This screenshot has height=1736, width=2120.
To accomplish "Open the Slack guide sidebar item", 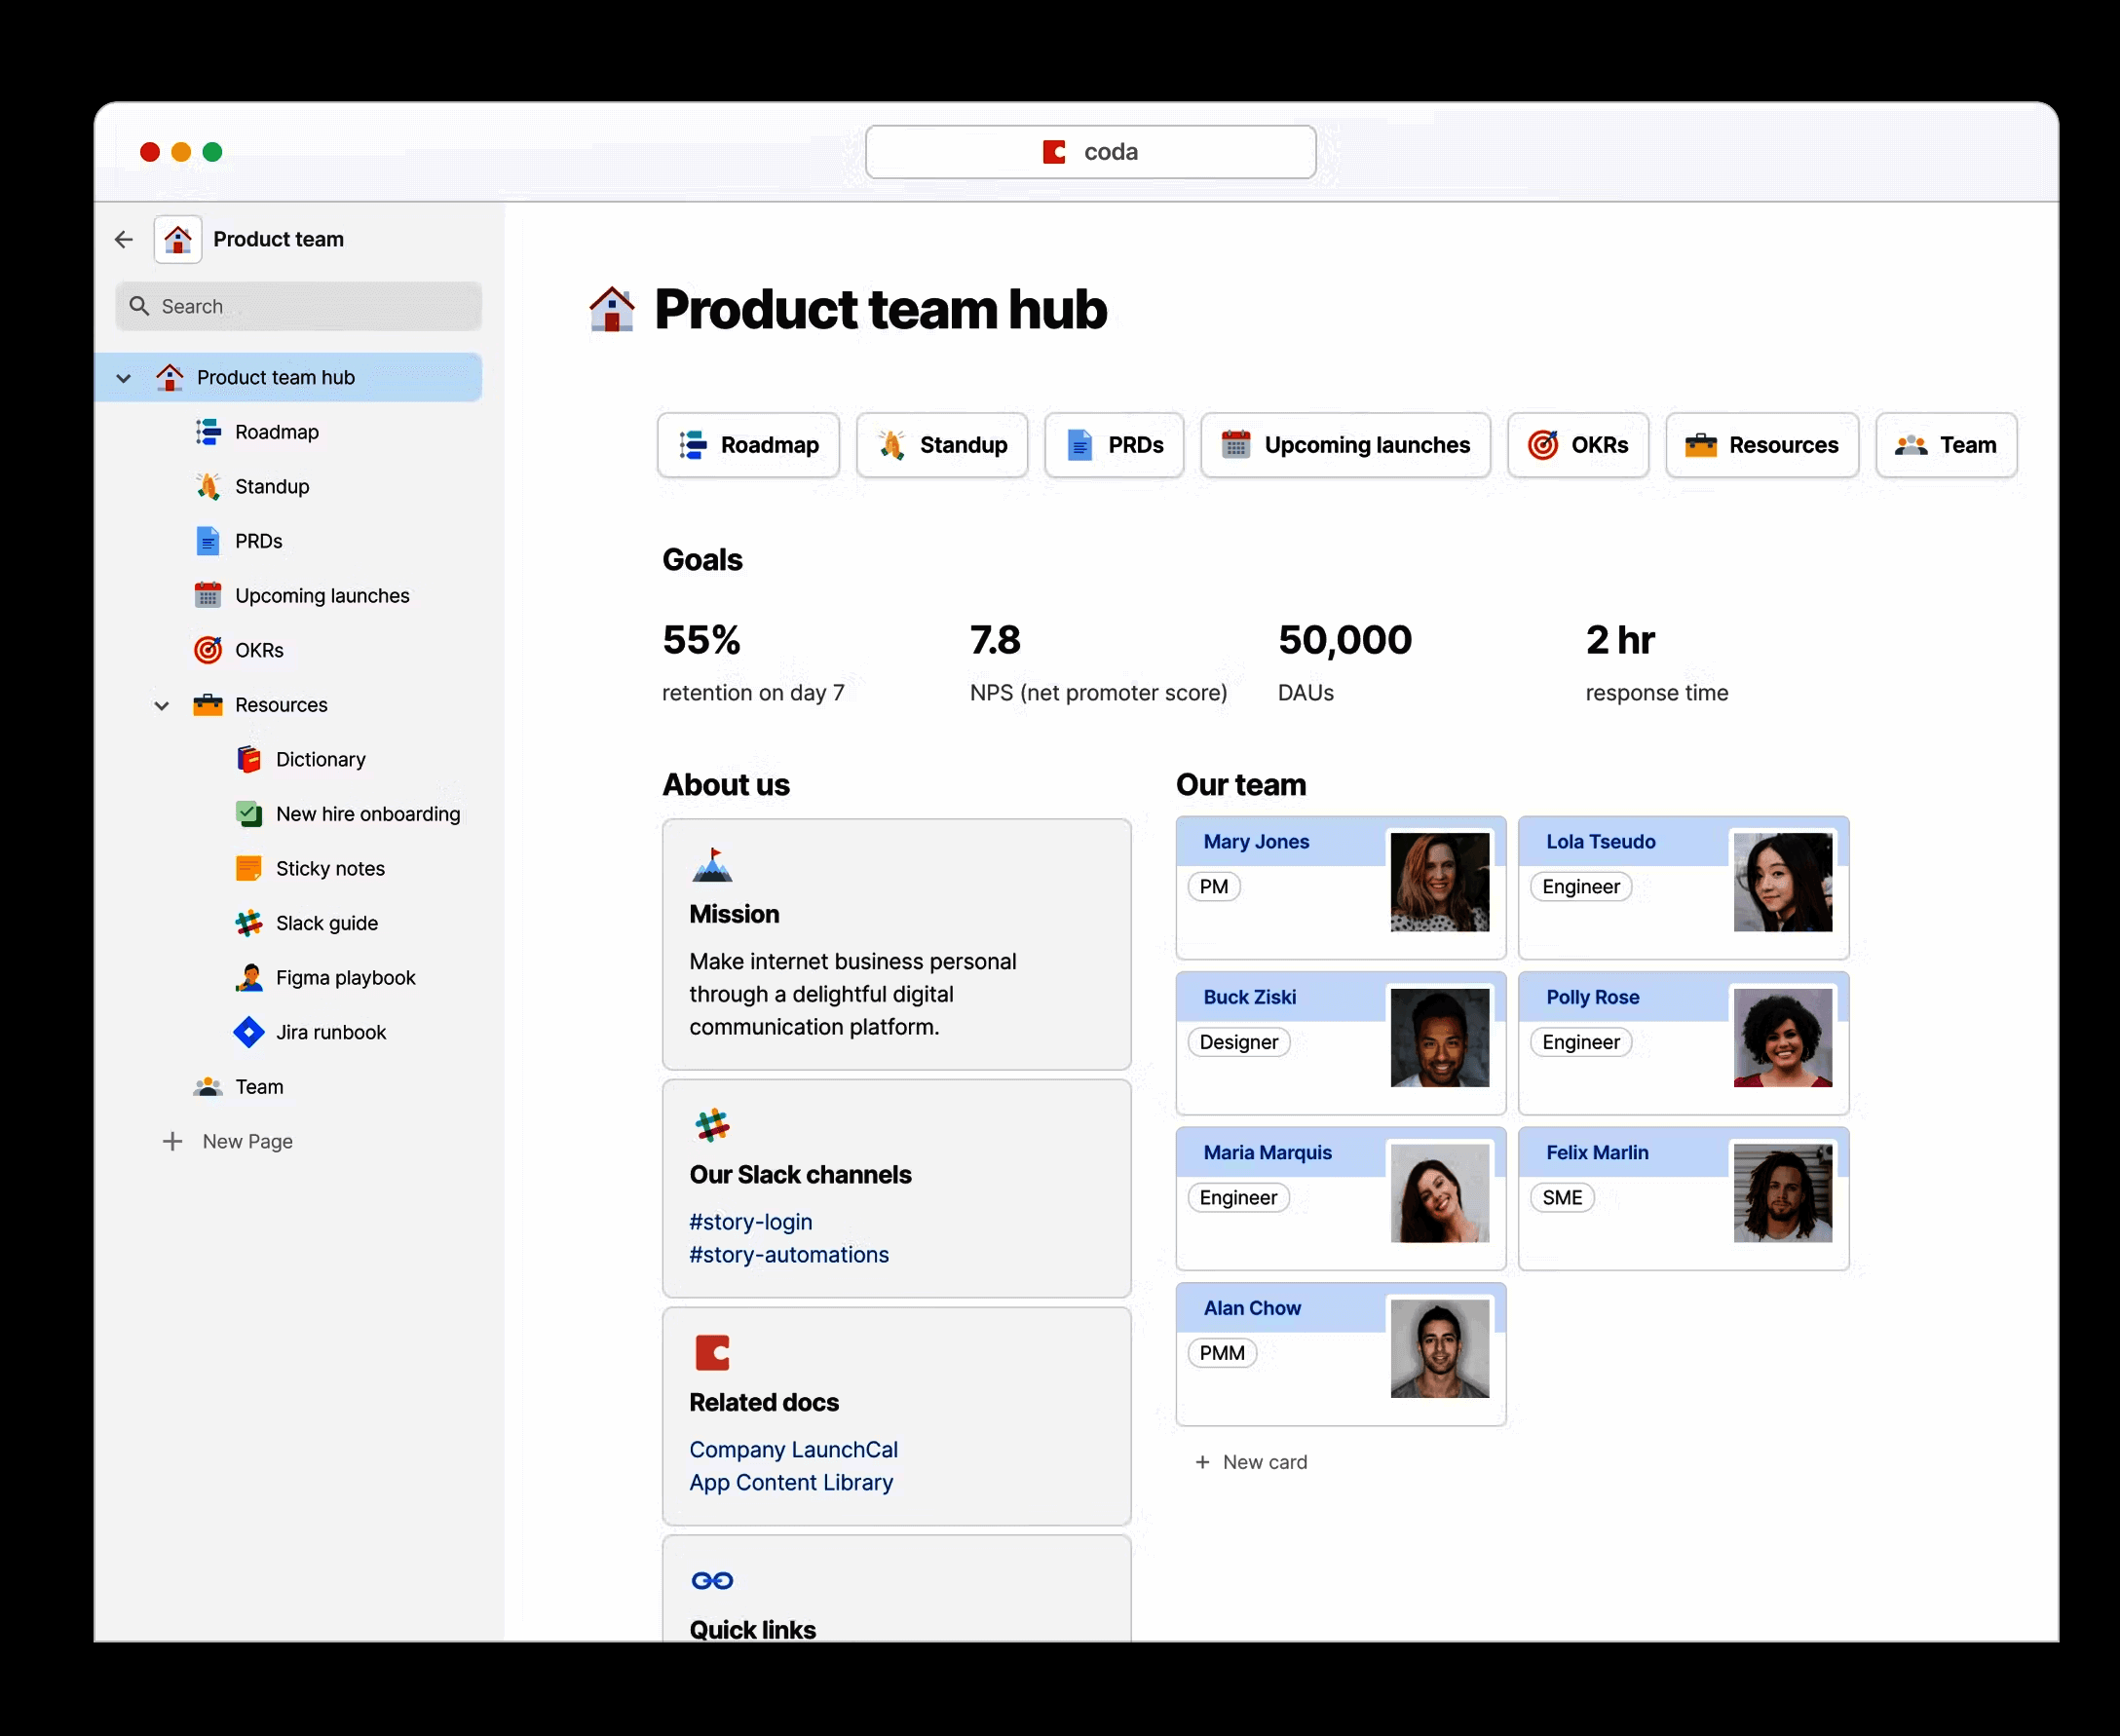I will 326,923.
